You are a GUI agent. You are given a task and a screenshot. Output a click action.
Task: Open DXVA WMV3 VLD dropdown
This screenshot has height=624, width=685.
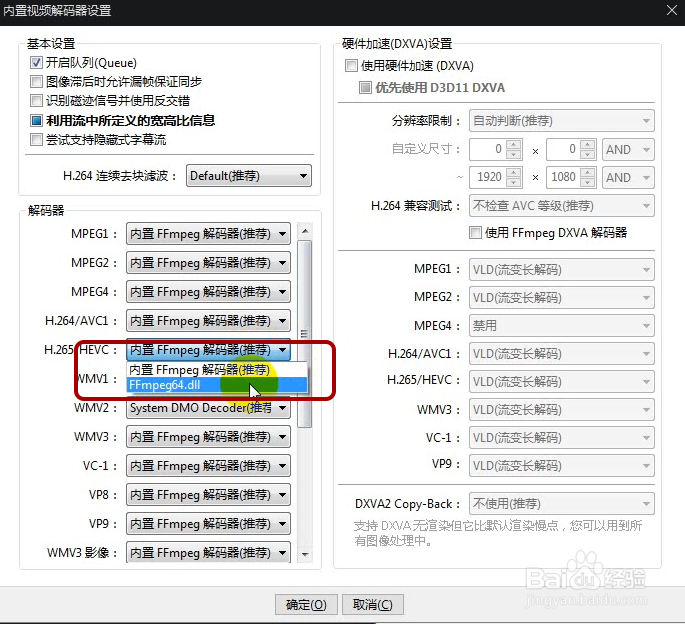coord(562,409)
